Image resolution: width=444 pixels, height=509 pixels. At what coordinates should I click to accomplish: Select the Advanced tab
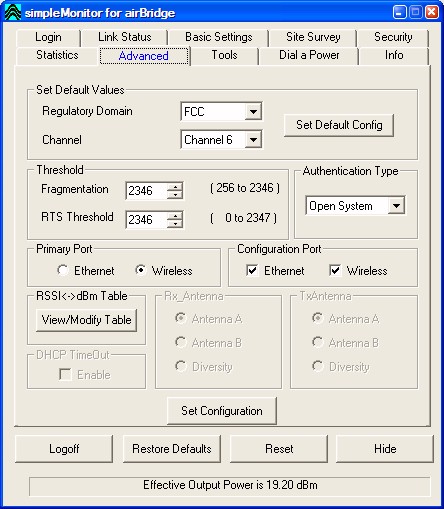tap(144, 56)
